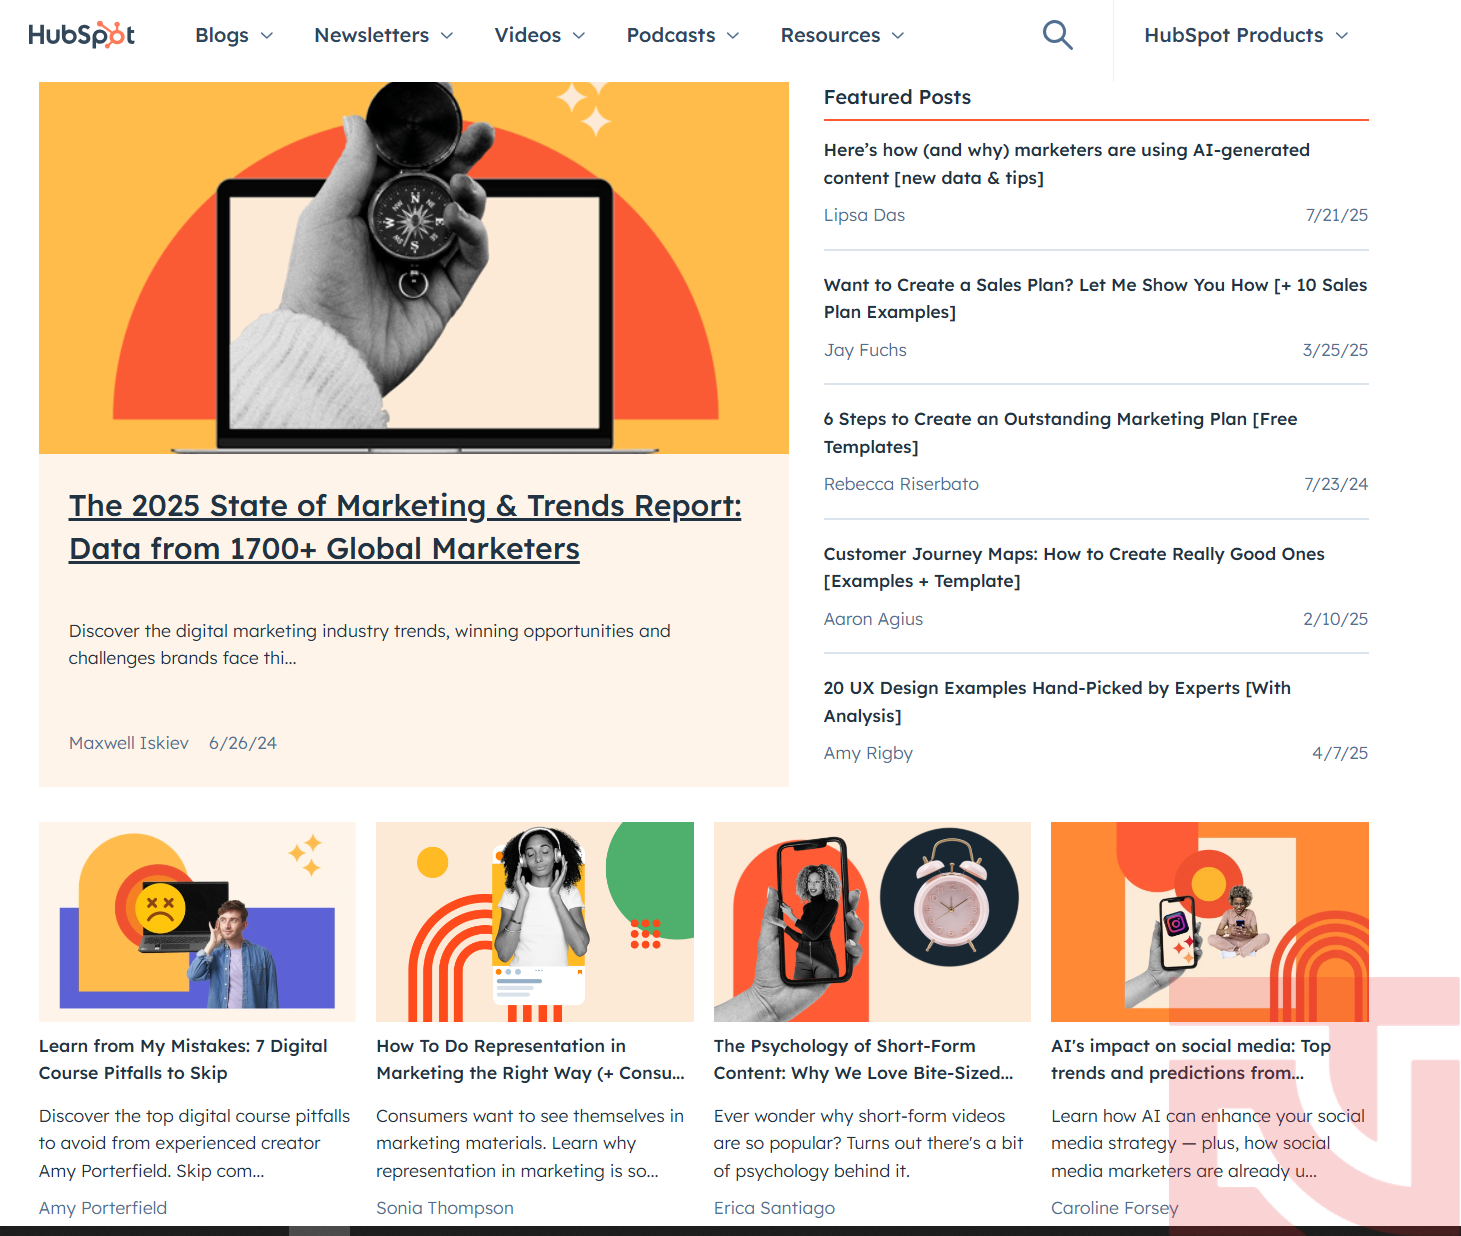Open 20 UX Design Examples post
1461x1236 pixels.
[x=1057, y=702]
